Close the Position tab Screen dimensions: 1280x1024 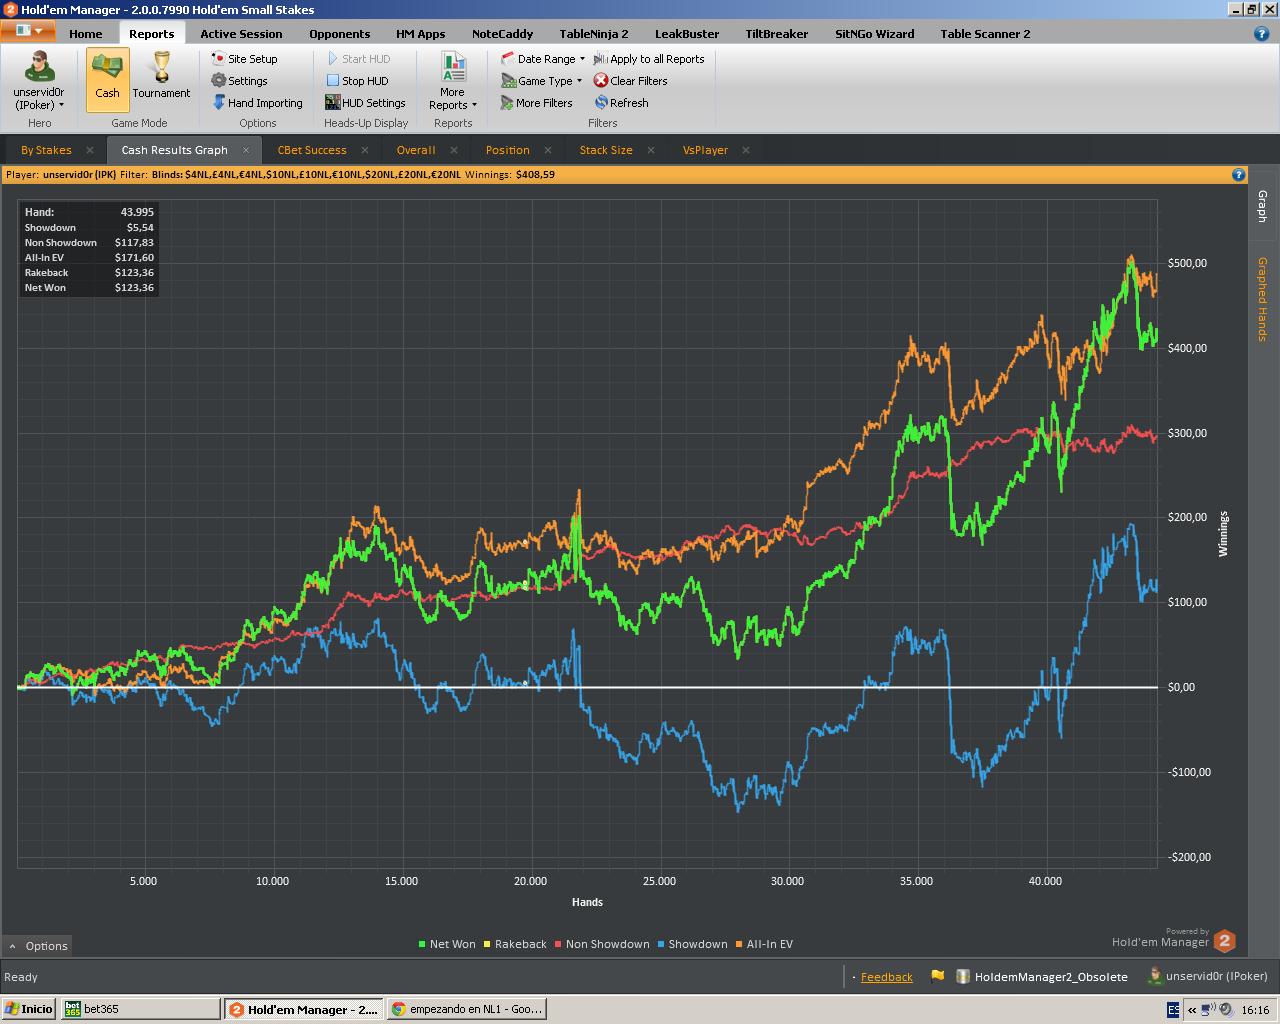[x=548, y=150]
